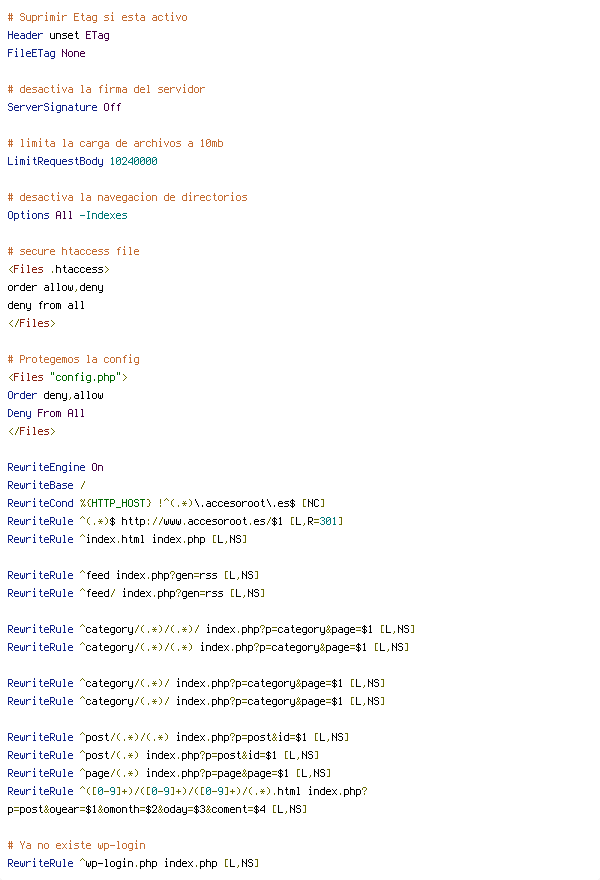
Task: Click the RewriteCond %{HTTP_HOST} line
Action: (x=167, y=503)
